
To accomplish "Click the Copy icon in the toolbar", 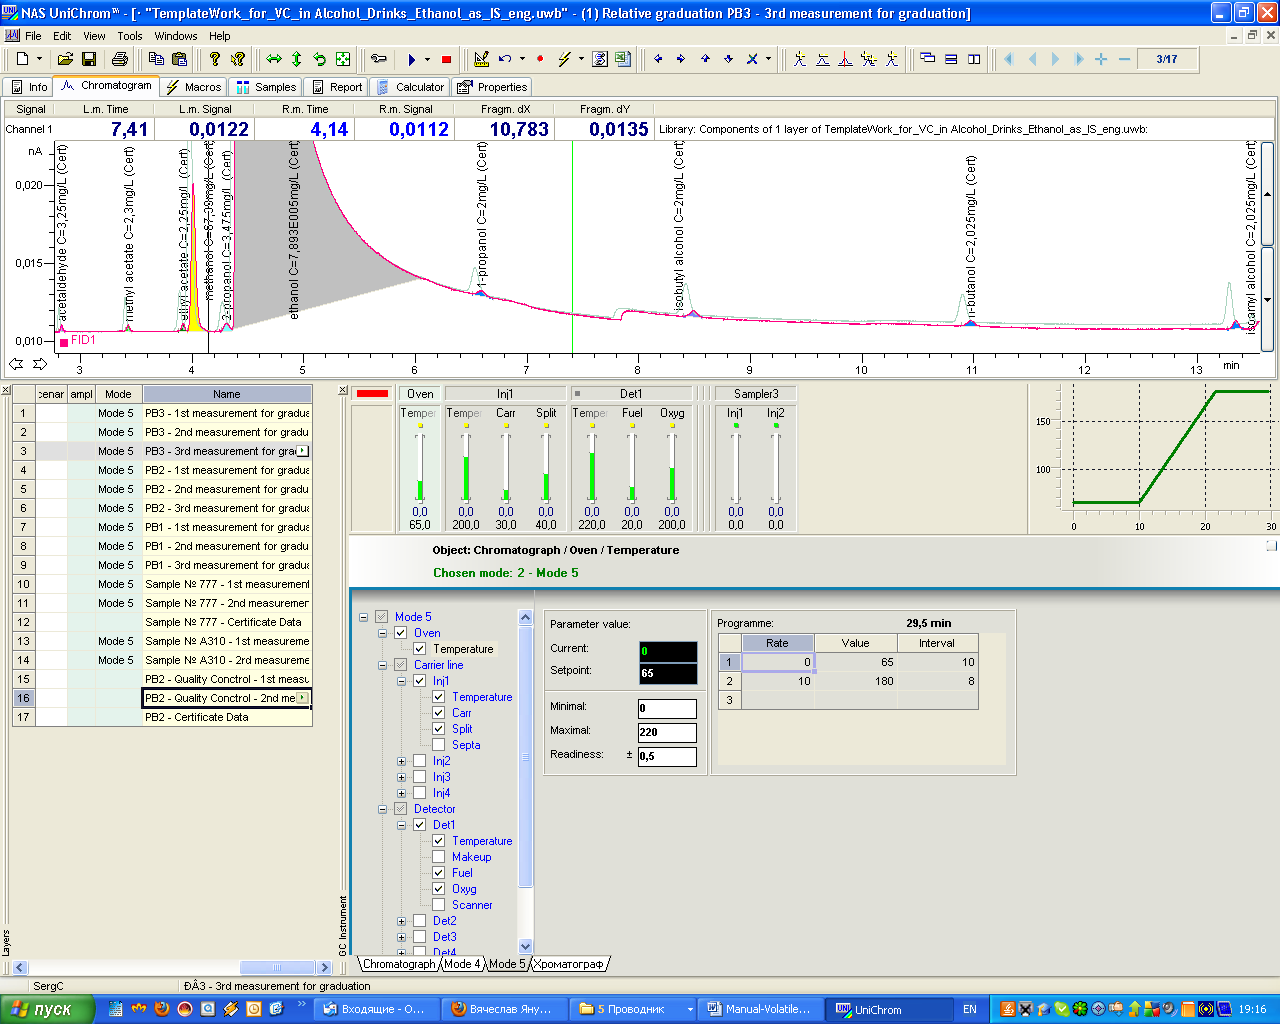I will (157, 59).
